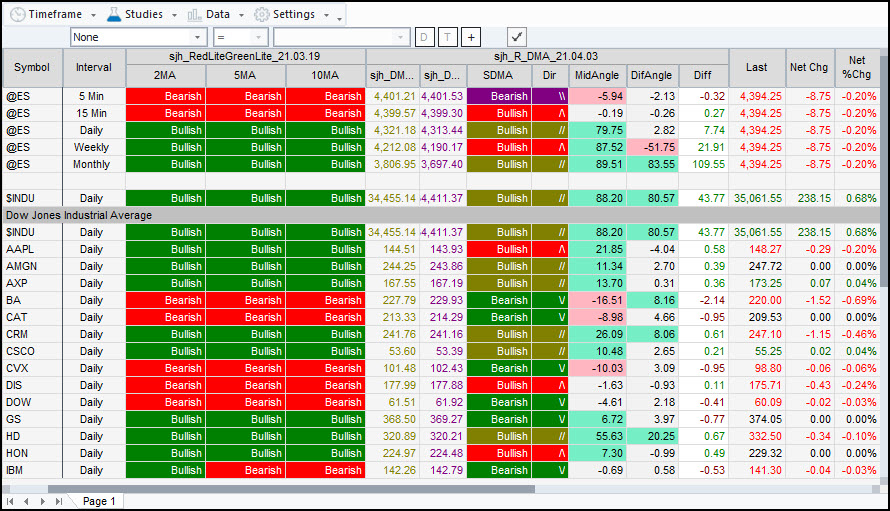Click the Dir column header
The image size is (890, 511).
[549, 75]
